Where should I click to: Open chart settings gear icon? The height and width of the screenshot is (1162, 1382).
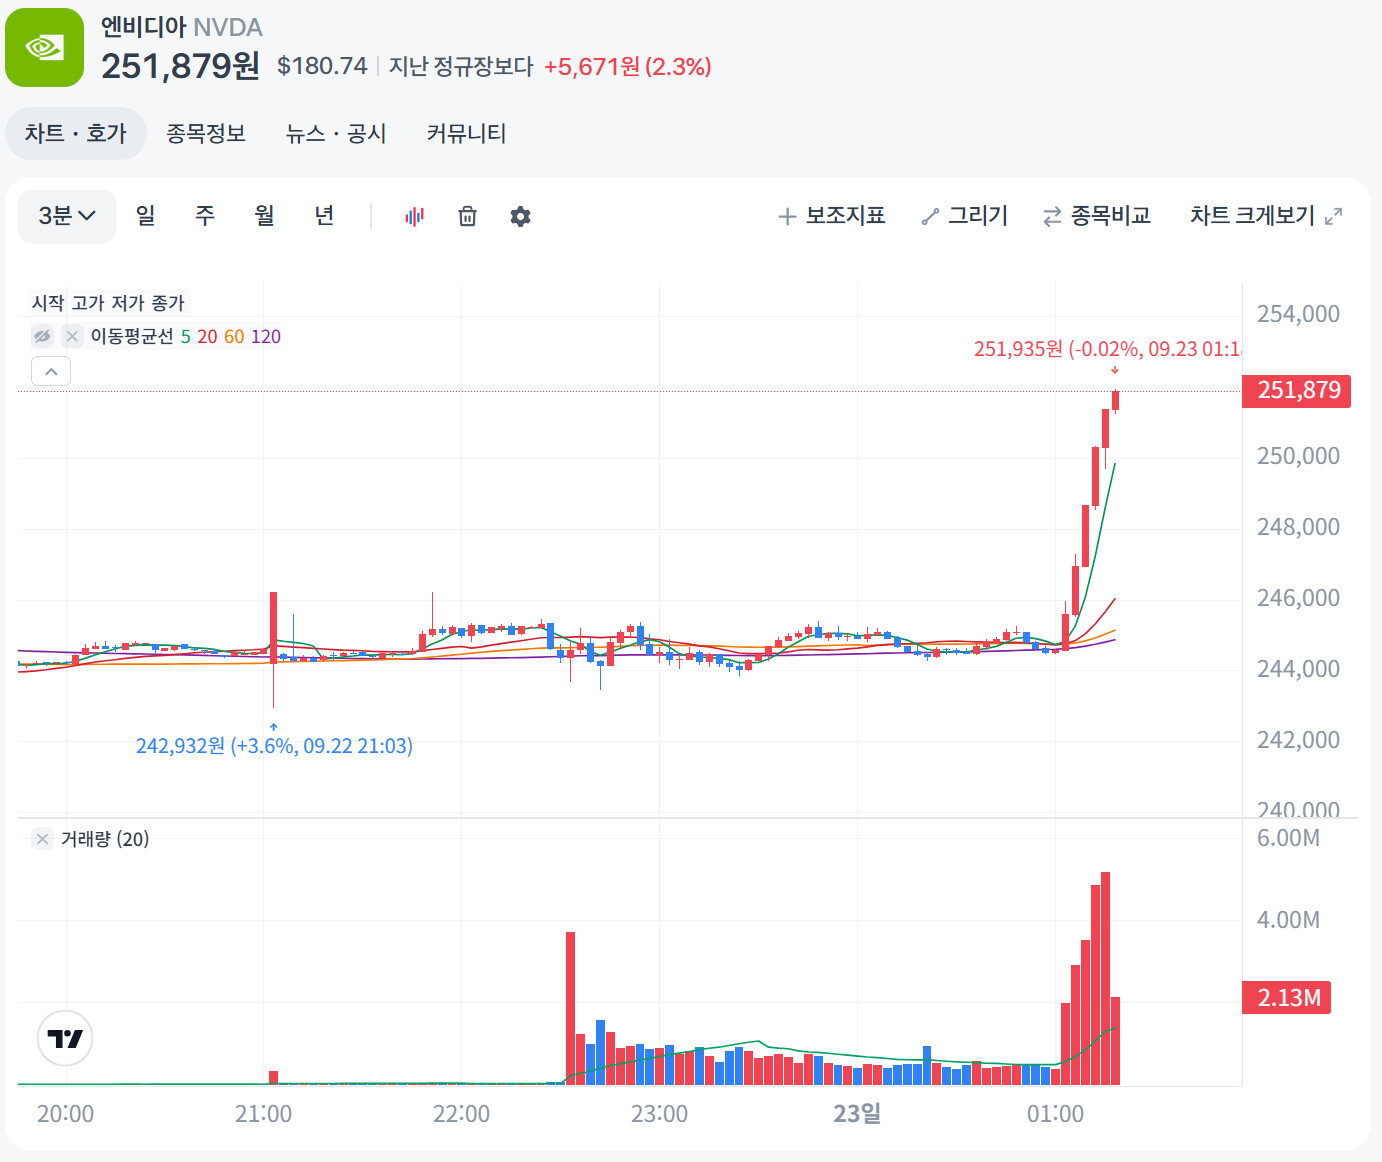520,216
